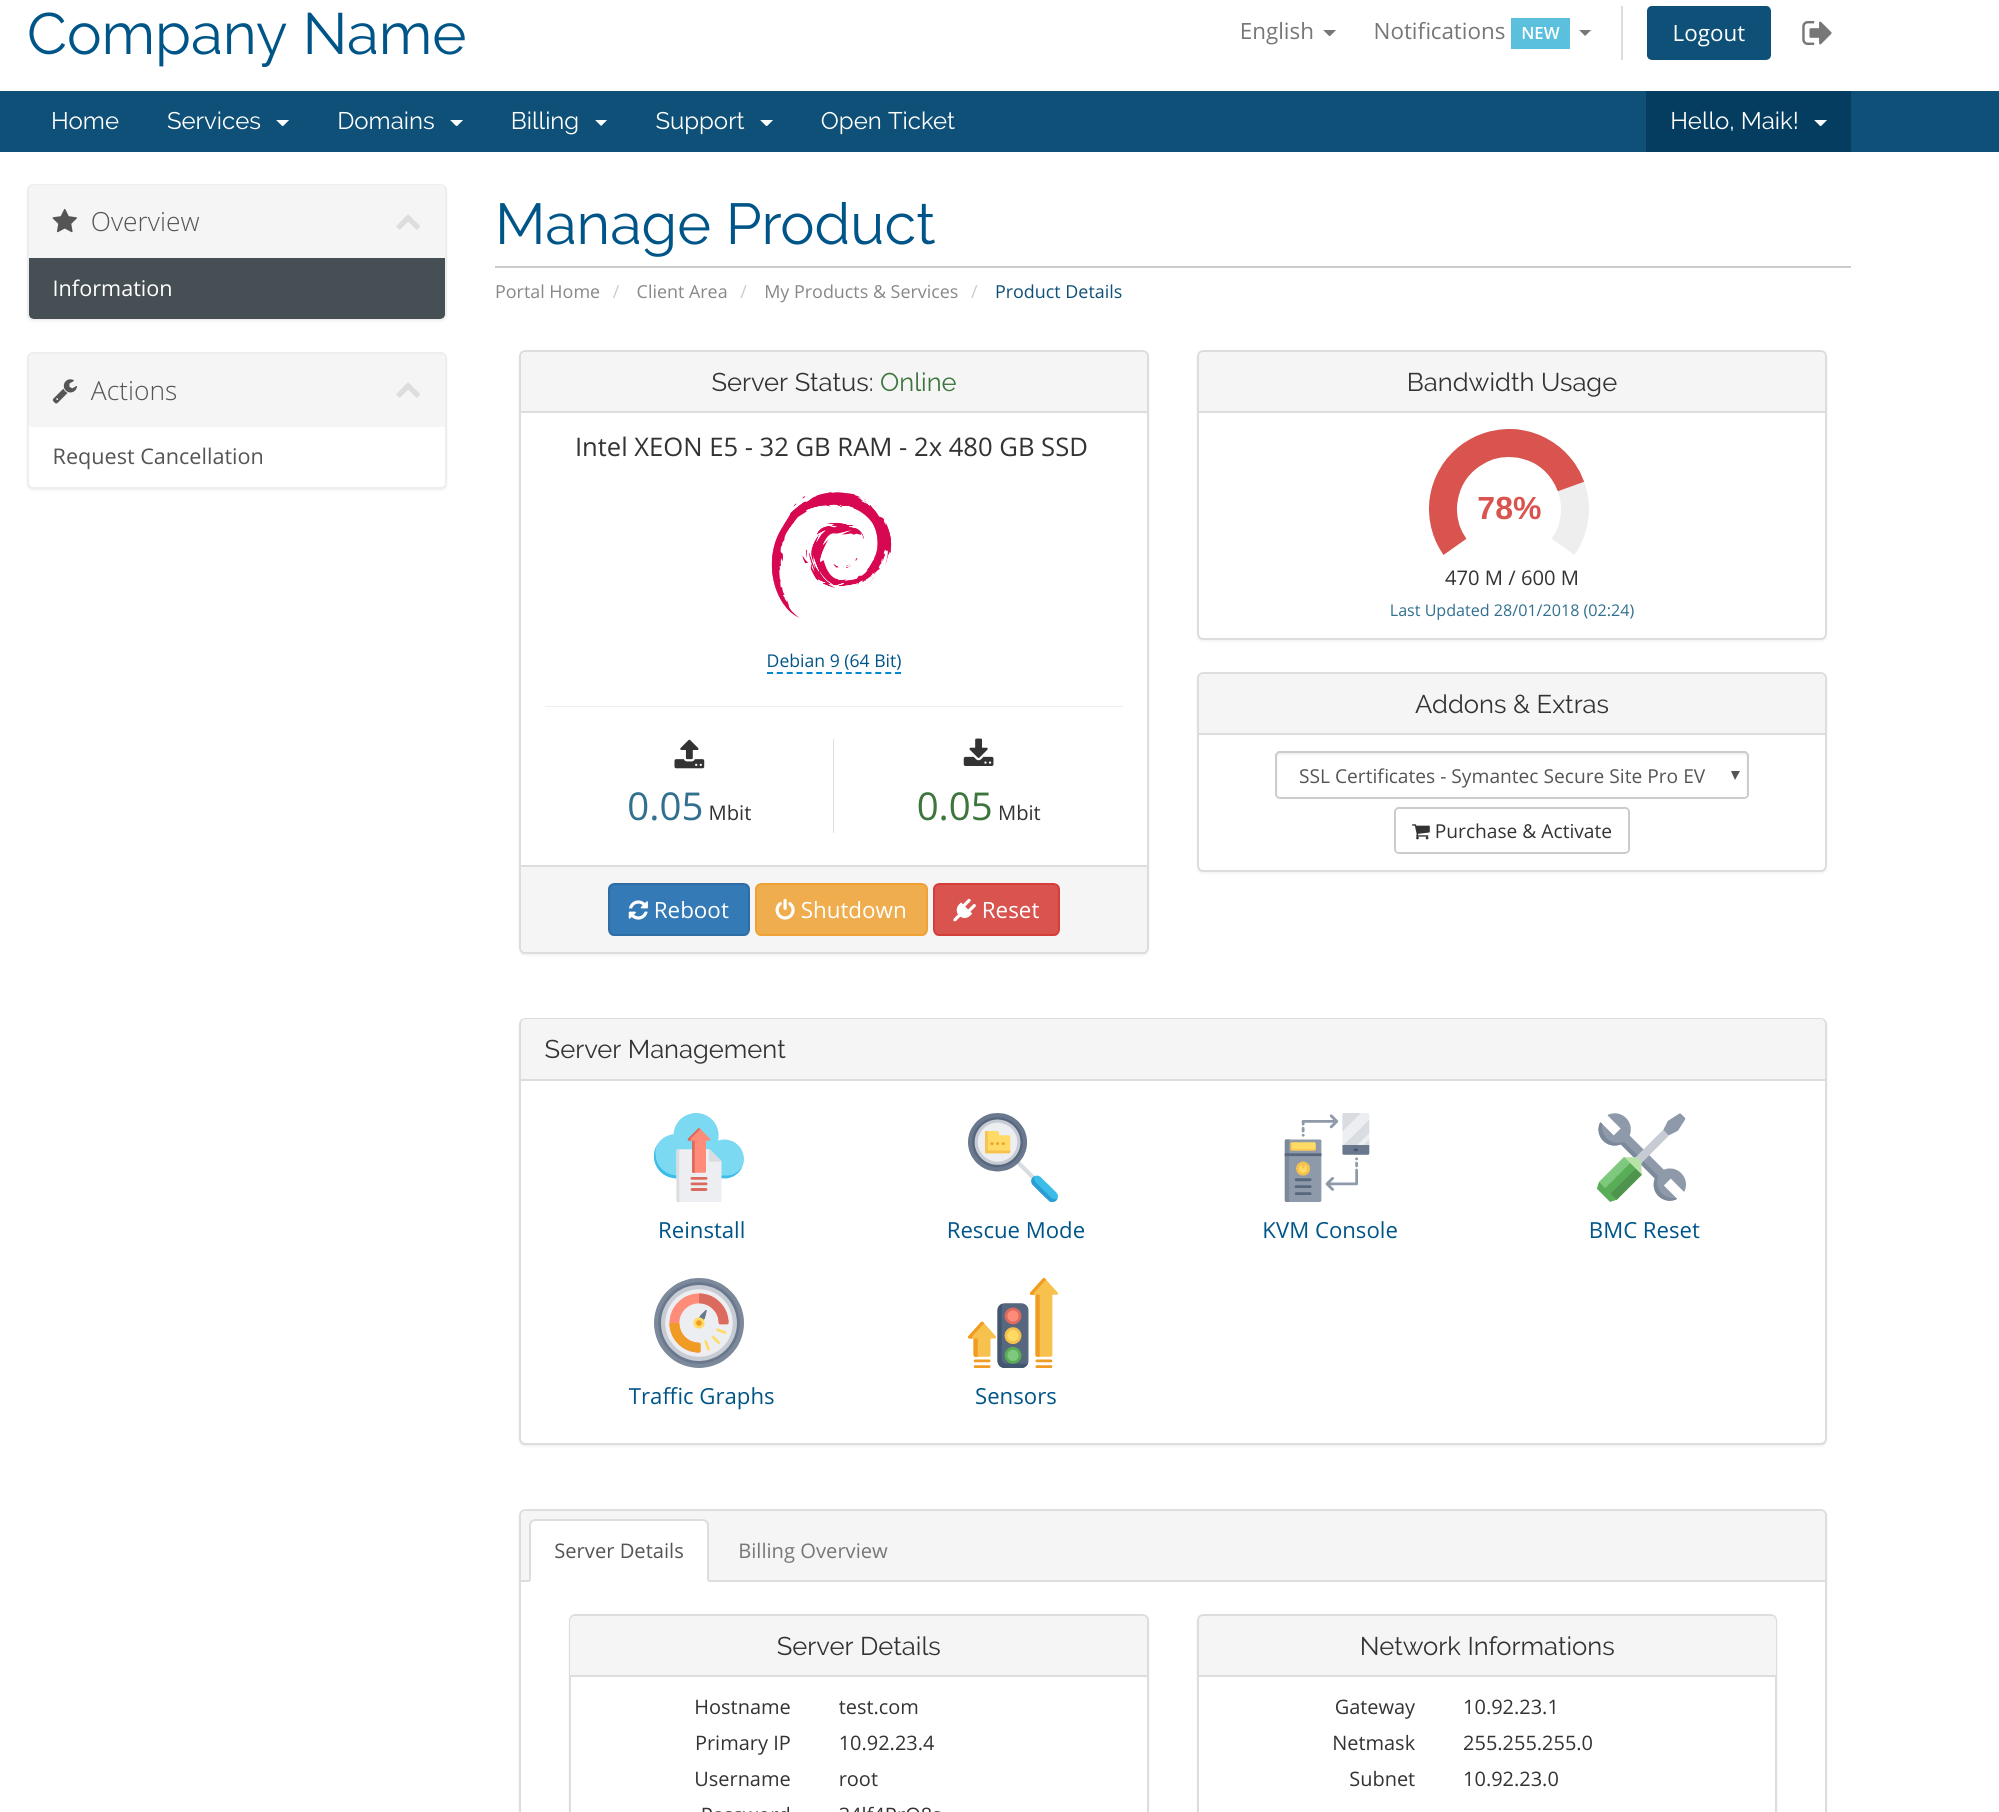Click the Debian swirl logo

832,554
